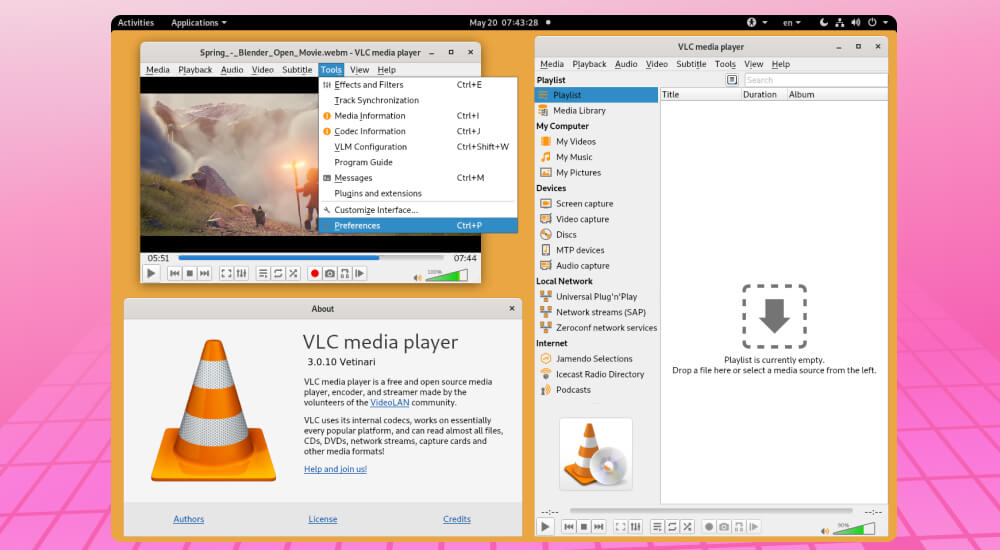Skip to next media in the Spring movie window
Screen dimensions: 1000x550
pyautogui.click(x=205, y=273)
